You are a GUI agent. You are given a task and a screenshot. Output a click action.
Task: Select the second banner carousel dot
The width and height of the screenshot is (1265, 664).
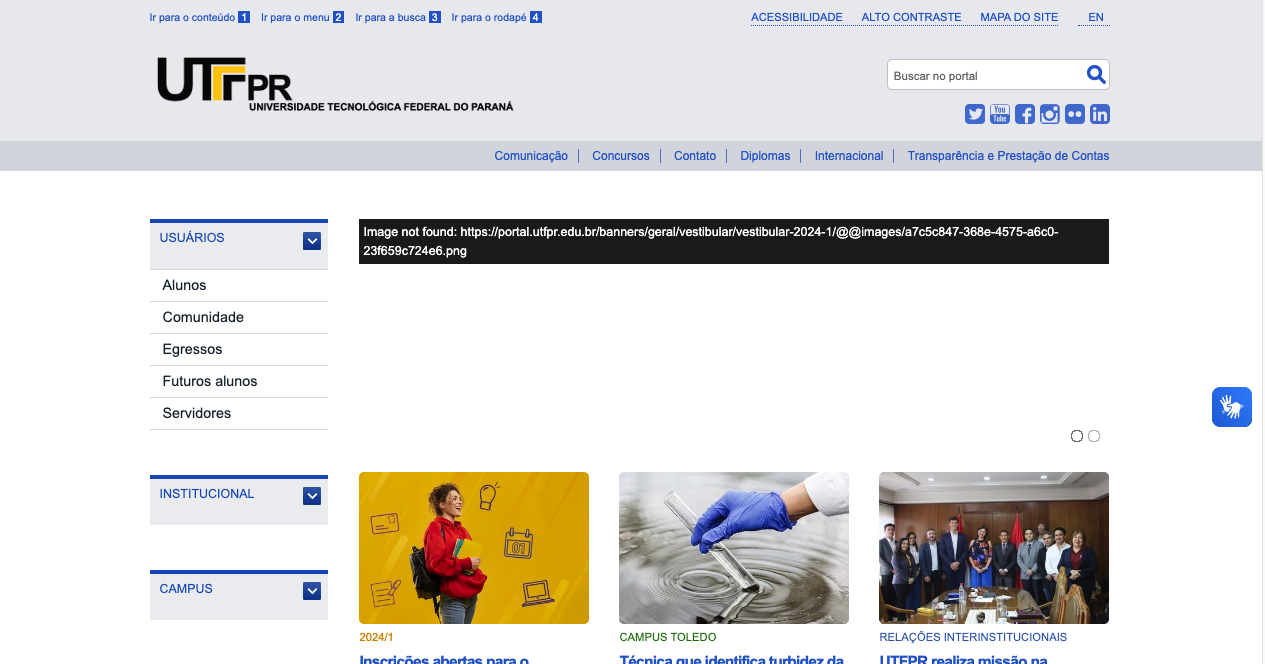click(x=1094, y=436)
